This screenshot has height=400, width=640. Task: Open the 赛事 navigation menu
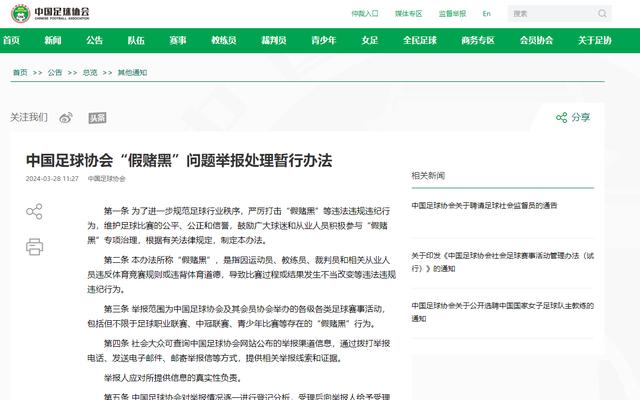178,40
